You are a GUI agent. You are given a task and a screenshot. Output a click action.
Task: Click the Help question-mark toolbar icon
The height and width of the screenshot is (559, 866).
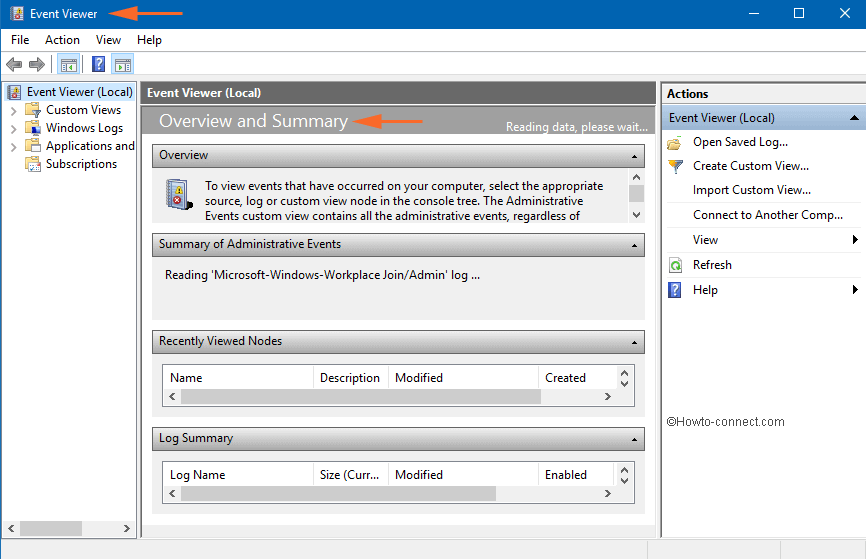coord(98,65)
